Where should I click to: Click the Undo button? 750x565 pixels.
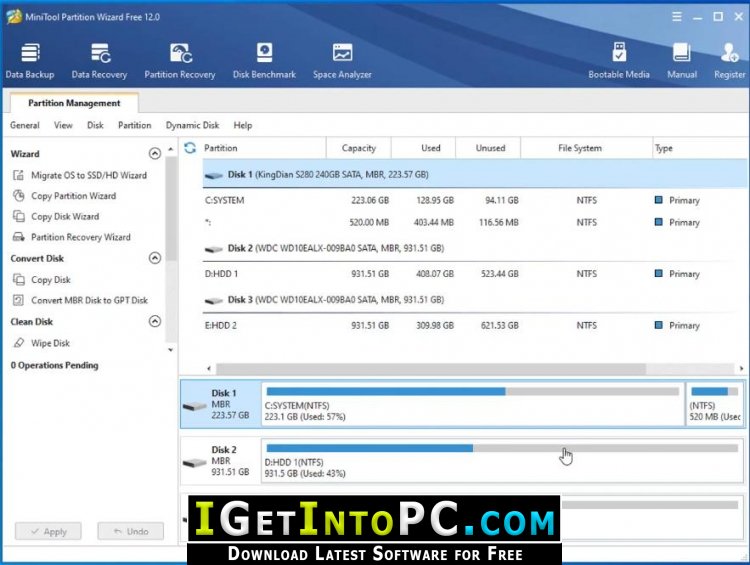tap(131, 532)
